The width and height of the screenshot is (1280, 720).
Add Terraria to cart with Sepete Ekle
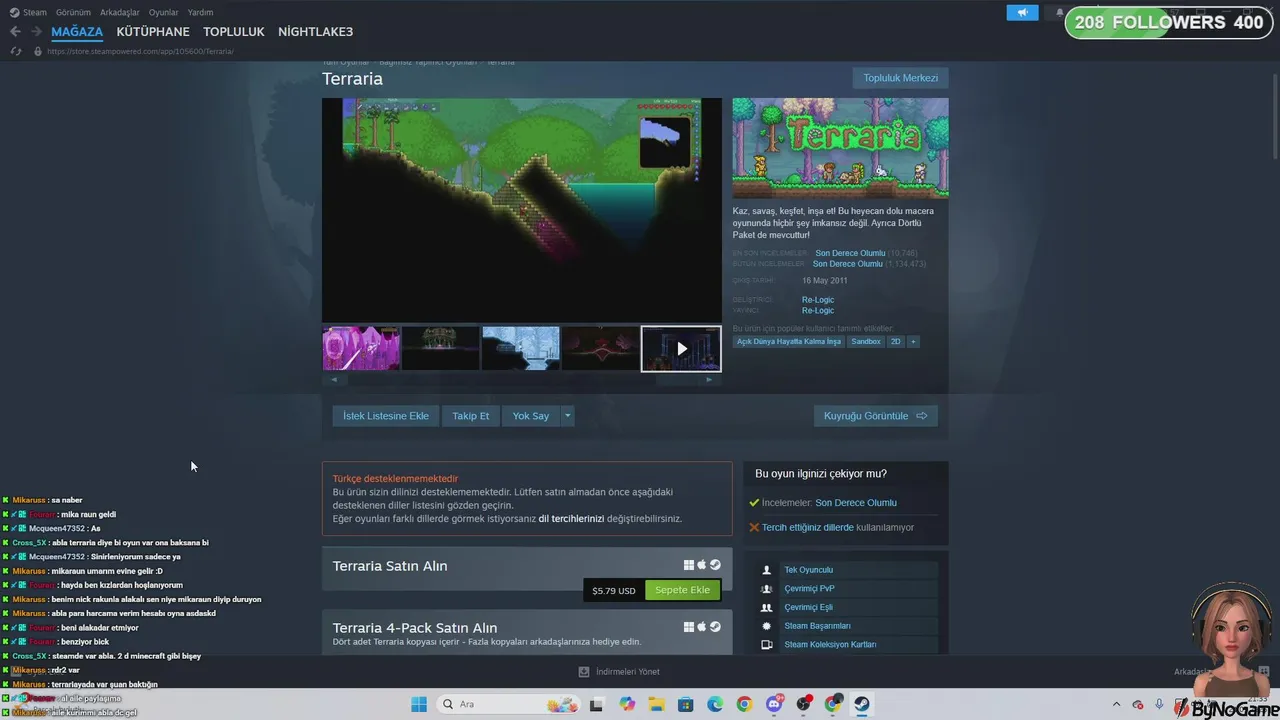(682, 590)
